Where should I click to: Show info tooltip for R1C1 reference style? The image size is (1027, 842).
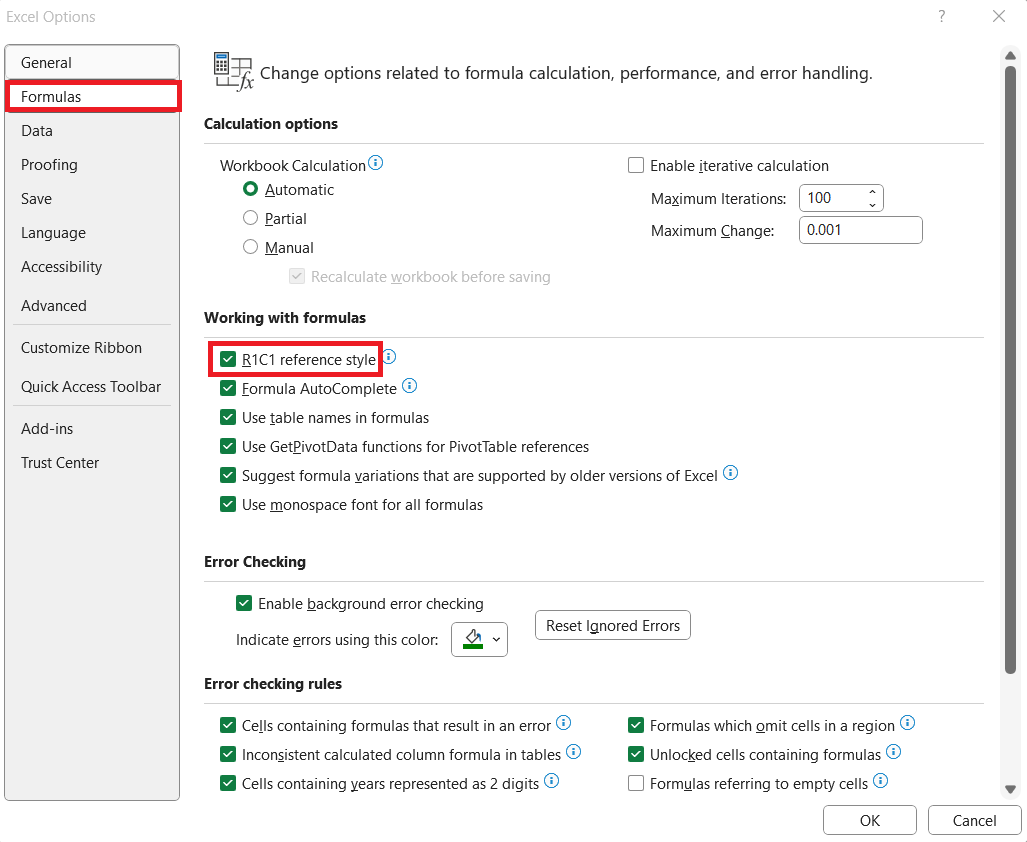pos(389,357)
